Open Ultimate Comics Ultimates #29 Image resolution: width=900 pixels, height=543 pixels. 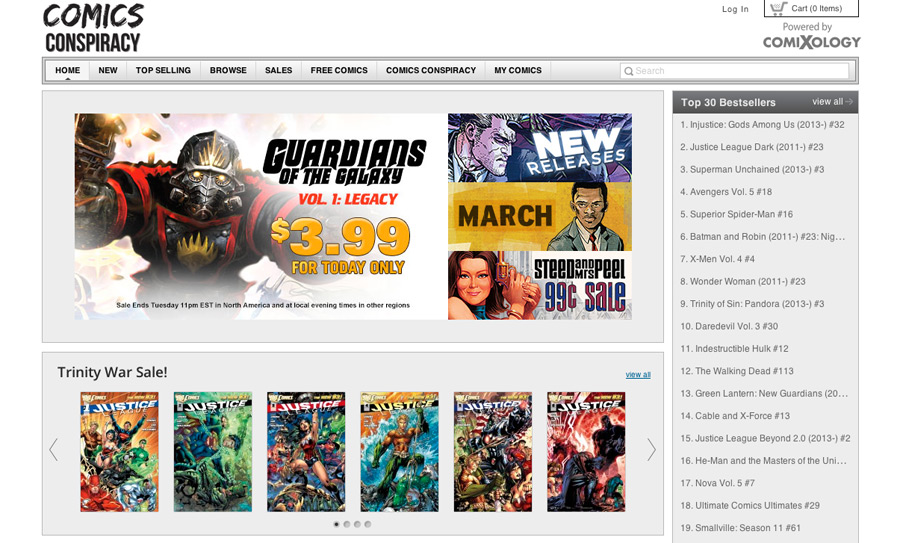click(x=750, y=505)
